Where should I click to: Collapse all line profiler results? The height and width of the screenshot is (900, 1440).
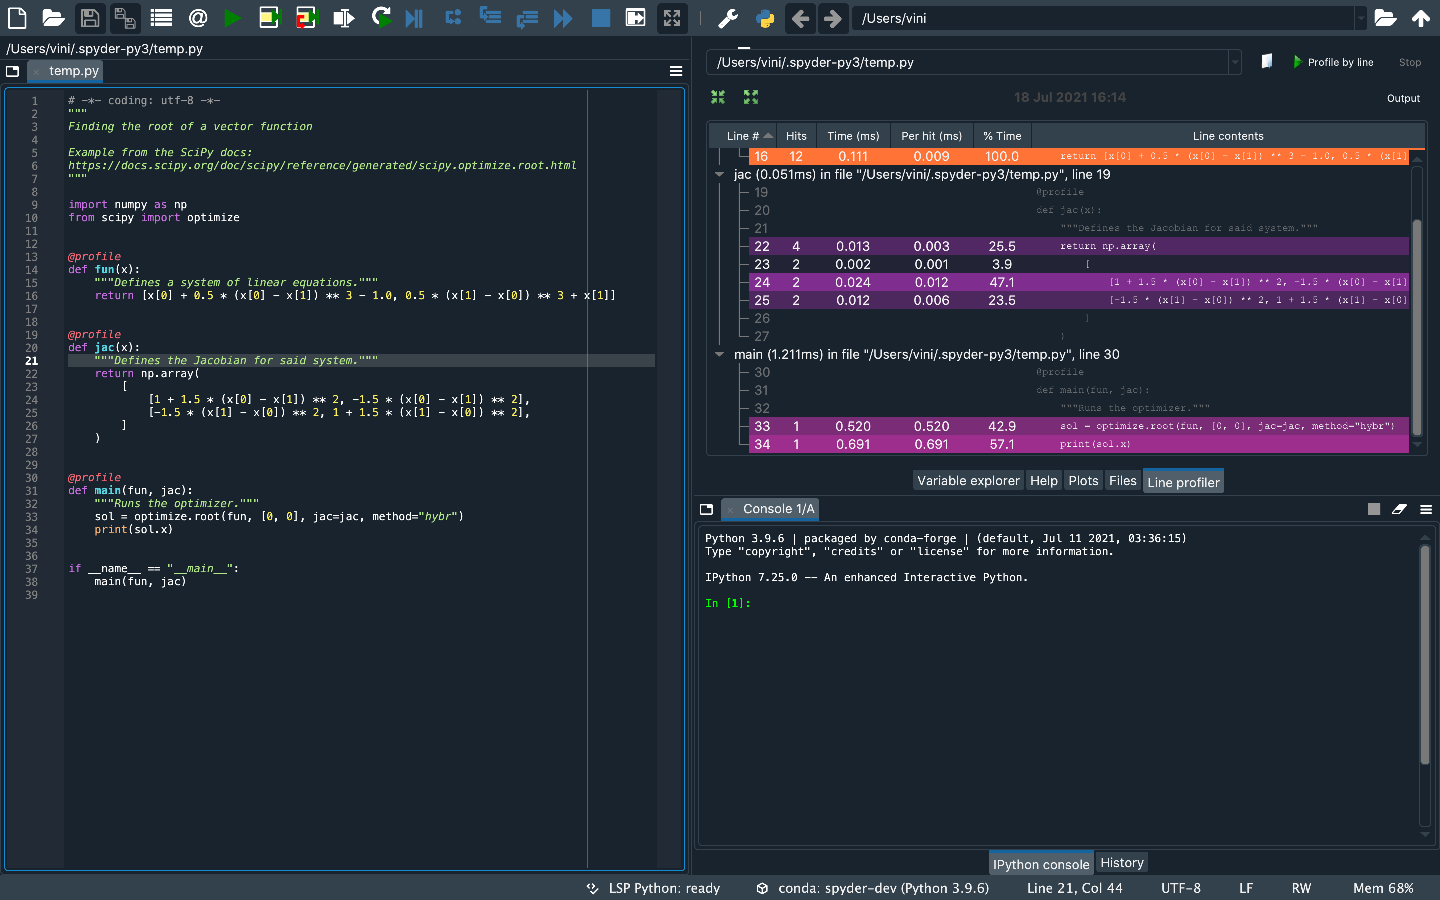coord(717,97)
